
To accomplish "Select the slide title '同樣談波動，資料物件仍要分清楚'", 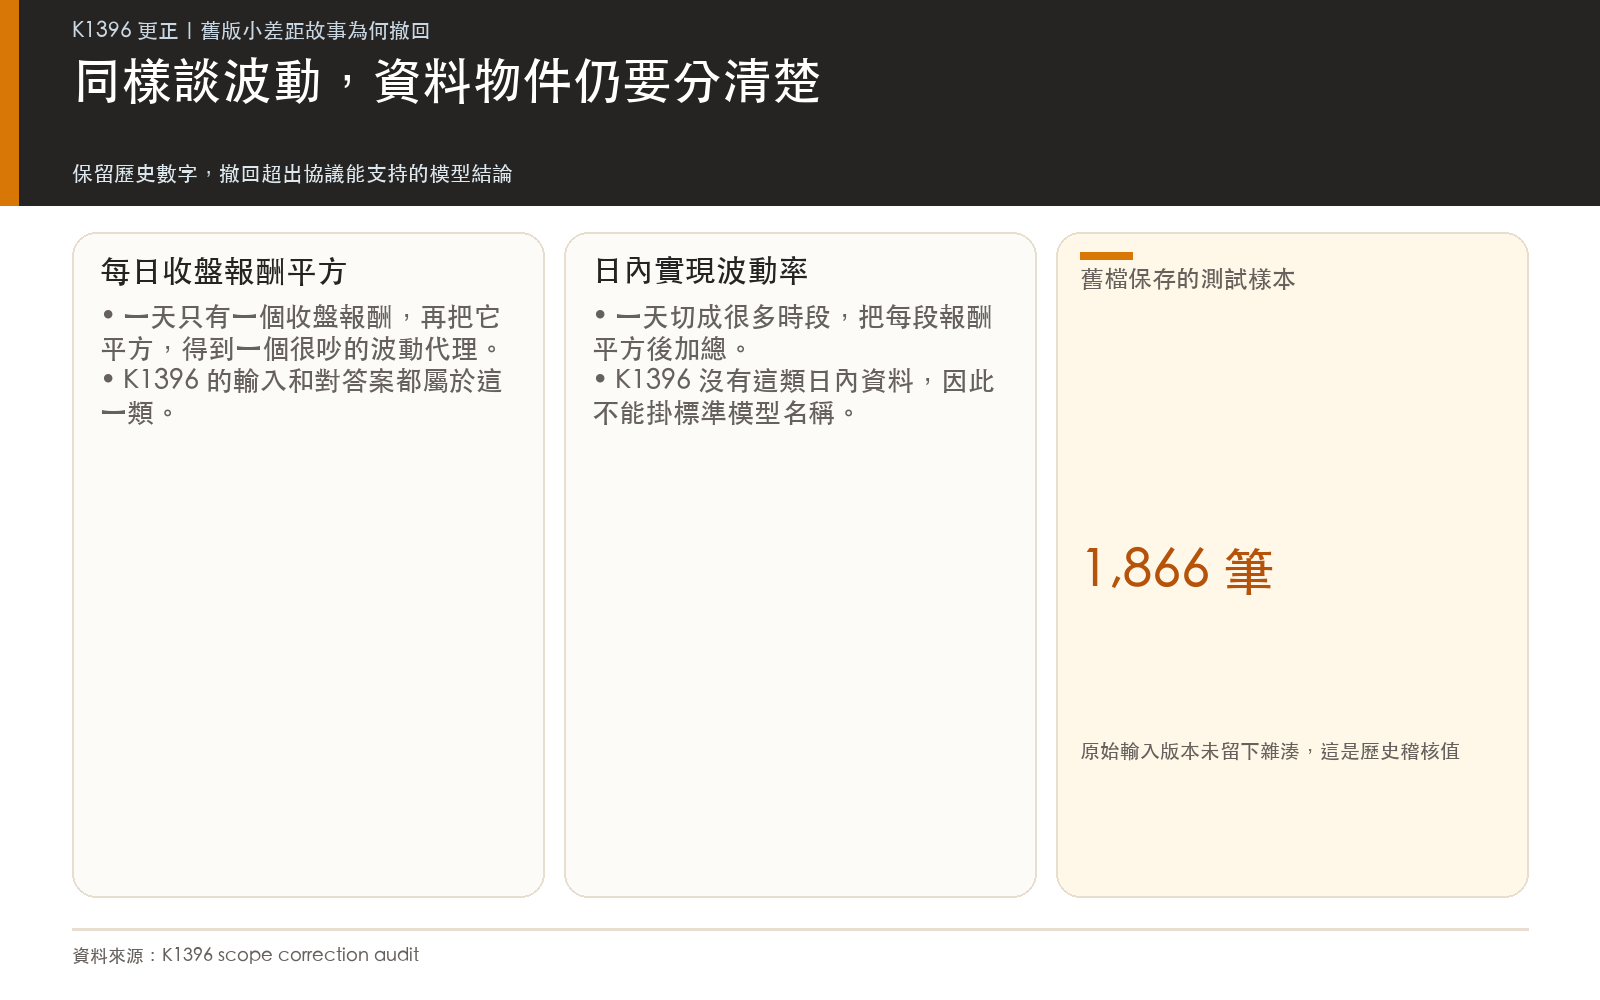I will (447, 82).
